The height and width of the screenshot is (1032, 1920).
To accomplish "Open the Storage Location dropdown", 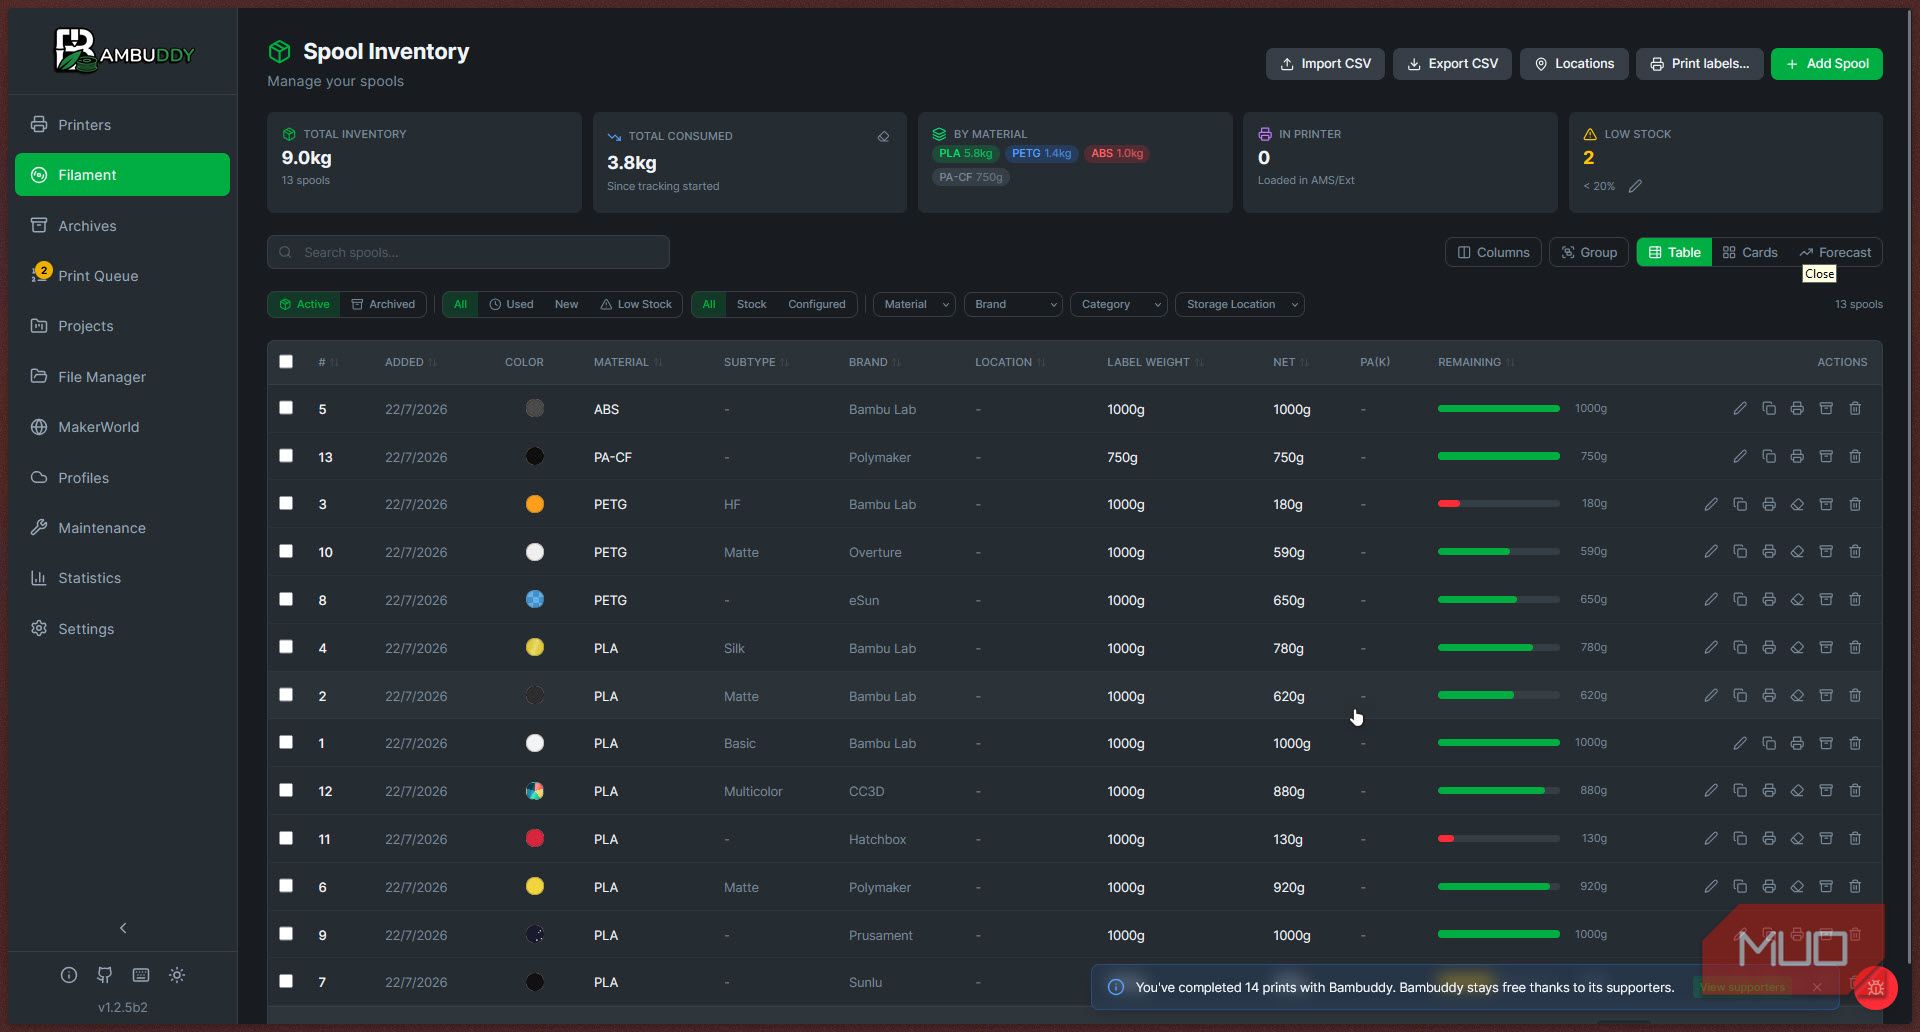I will [x=1240, y=305].
